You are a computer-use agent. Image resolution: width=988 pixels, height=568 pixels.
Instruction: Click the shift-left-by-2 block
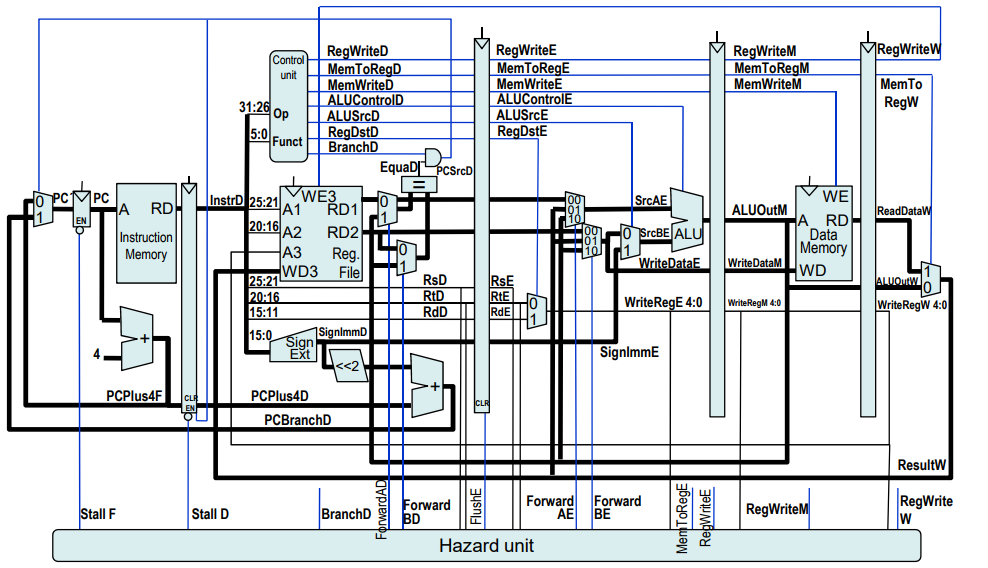point(347,366)
